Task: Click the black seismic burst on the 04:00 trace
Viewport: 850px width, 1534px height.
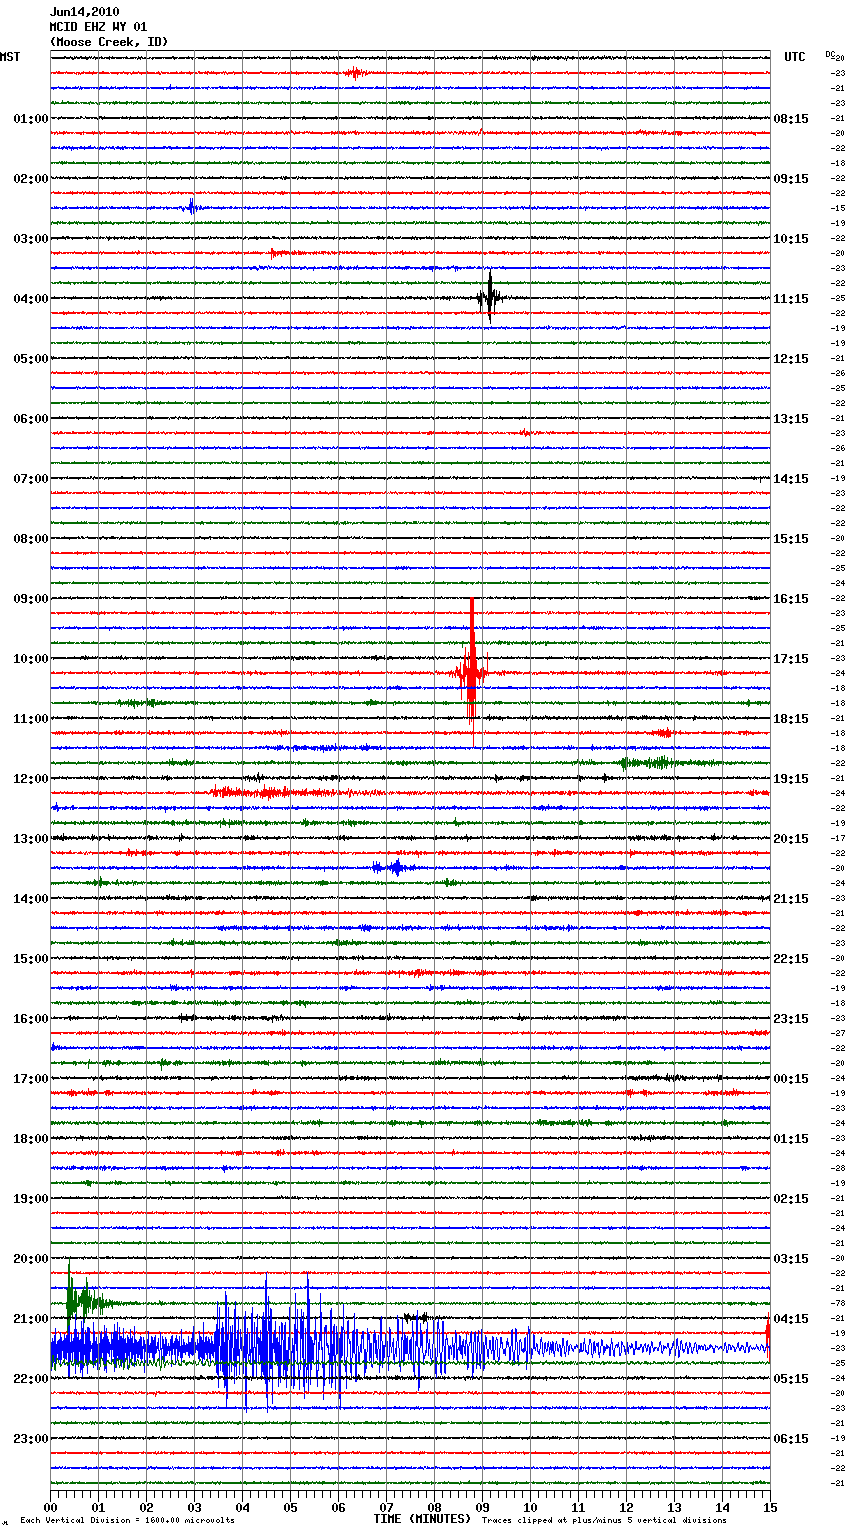Action: (x=490, y=297)
